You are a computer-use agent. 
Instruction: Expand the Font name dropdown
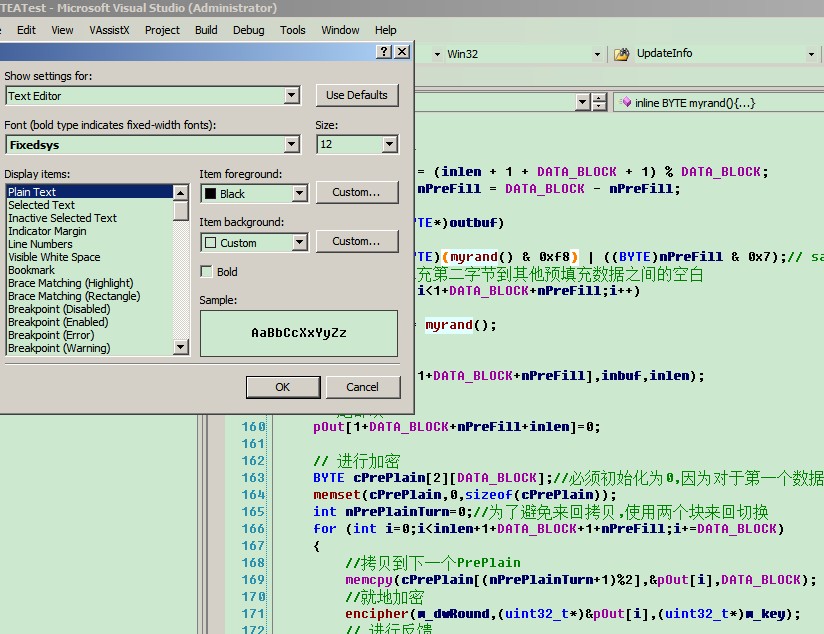pos(291,145)
